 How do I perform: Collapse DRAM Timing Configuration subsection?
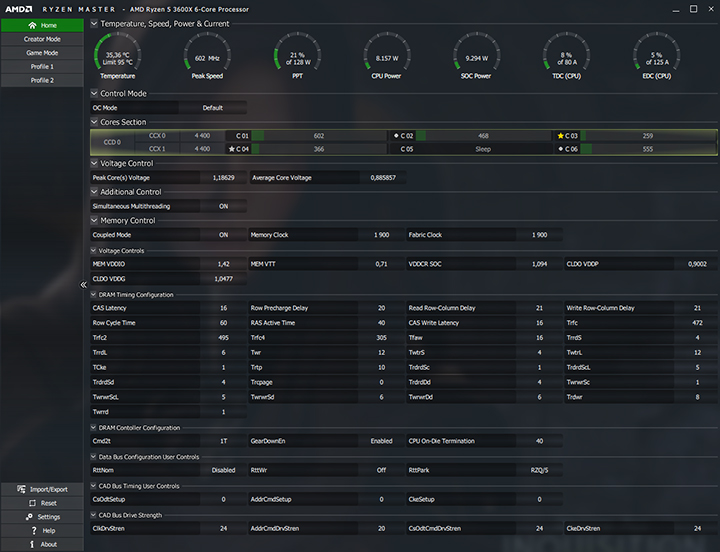[x=93, y=295]
